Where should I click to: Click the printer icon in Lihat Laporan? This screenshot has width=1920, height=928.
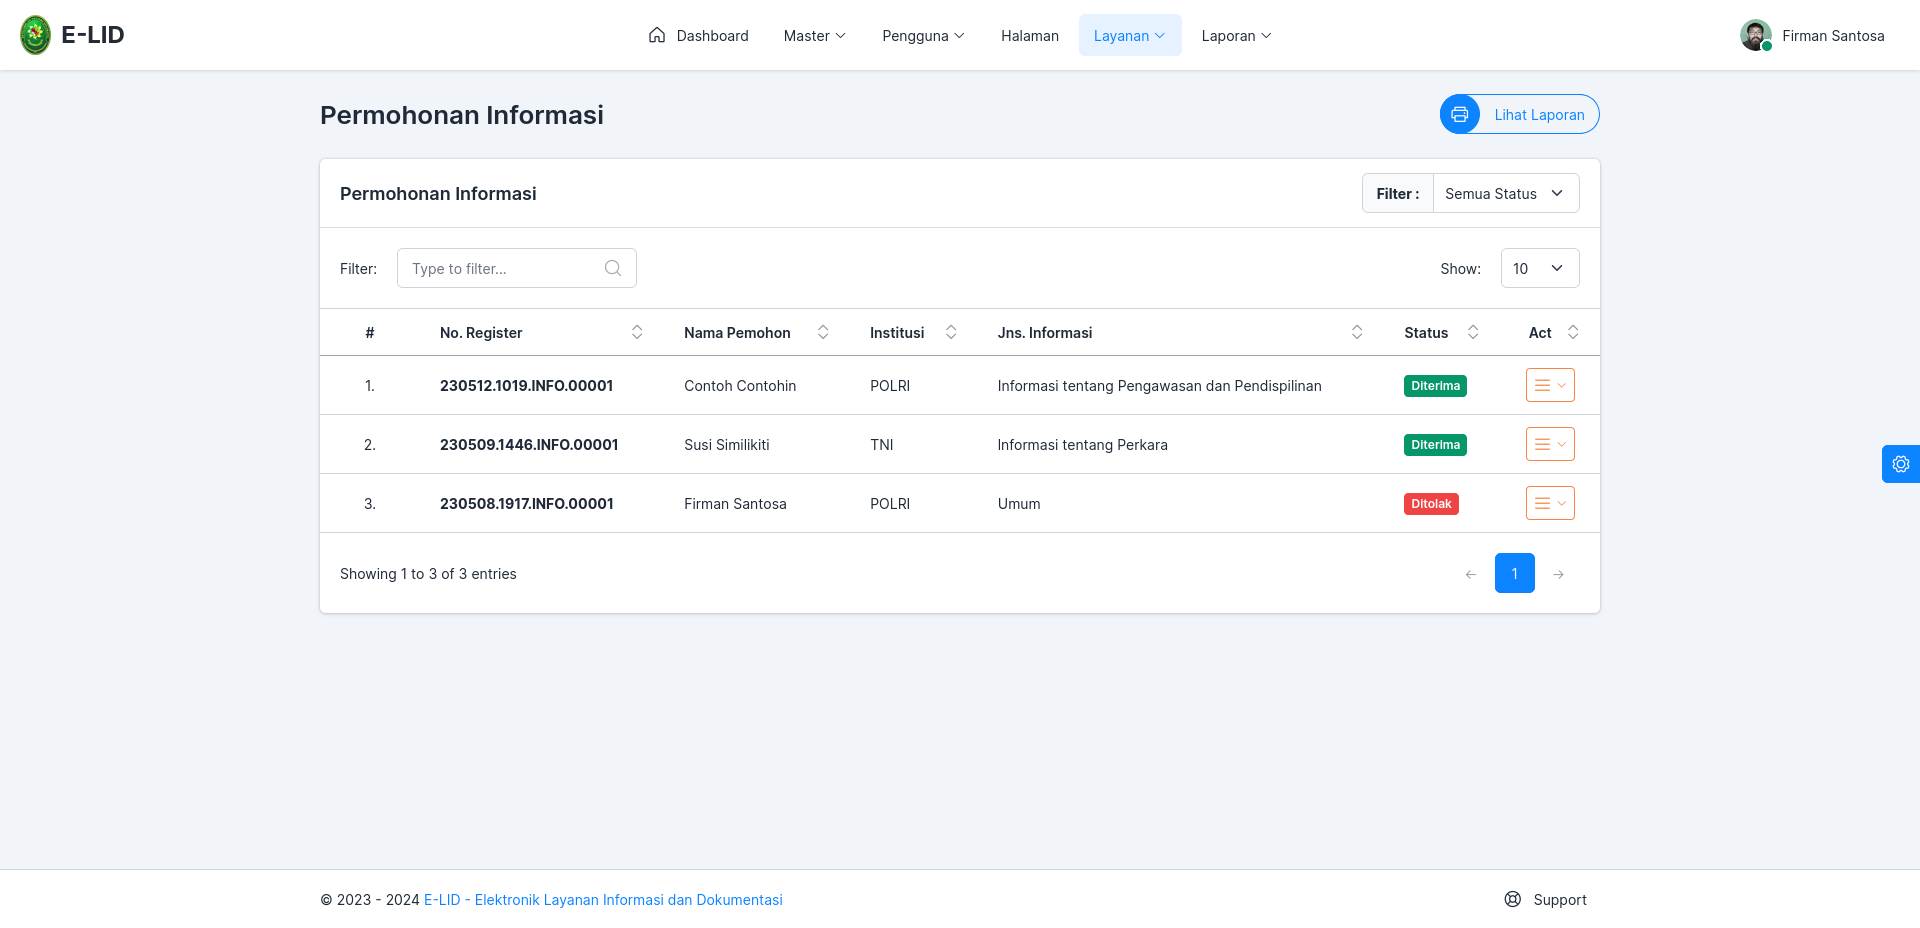[x=1460, y=114]
